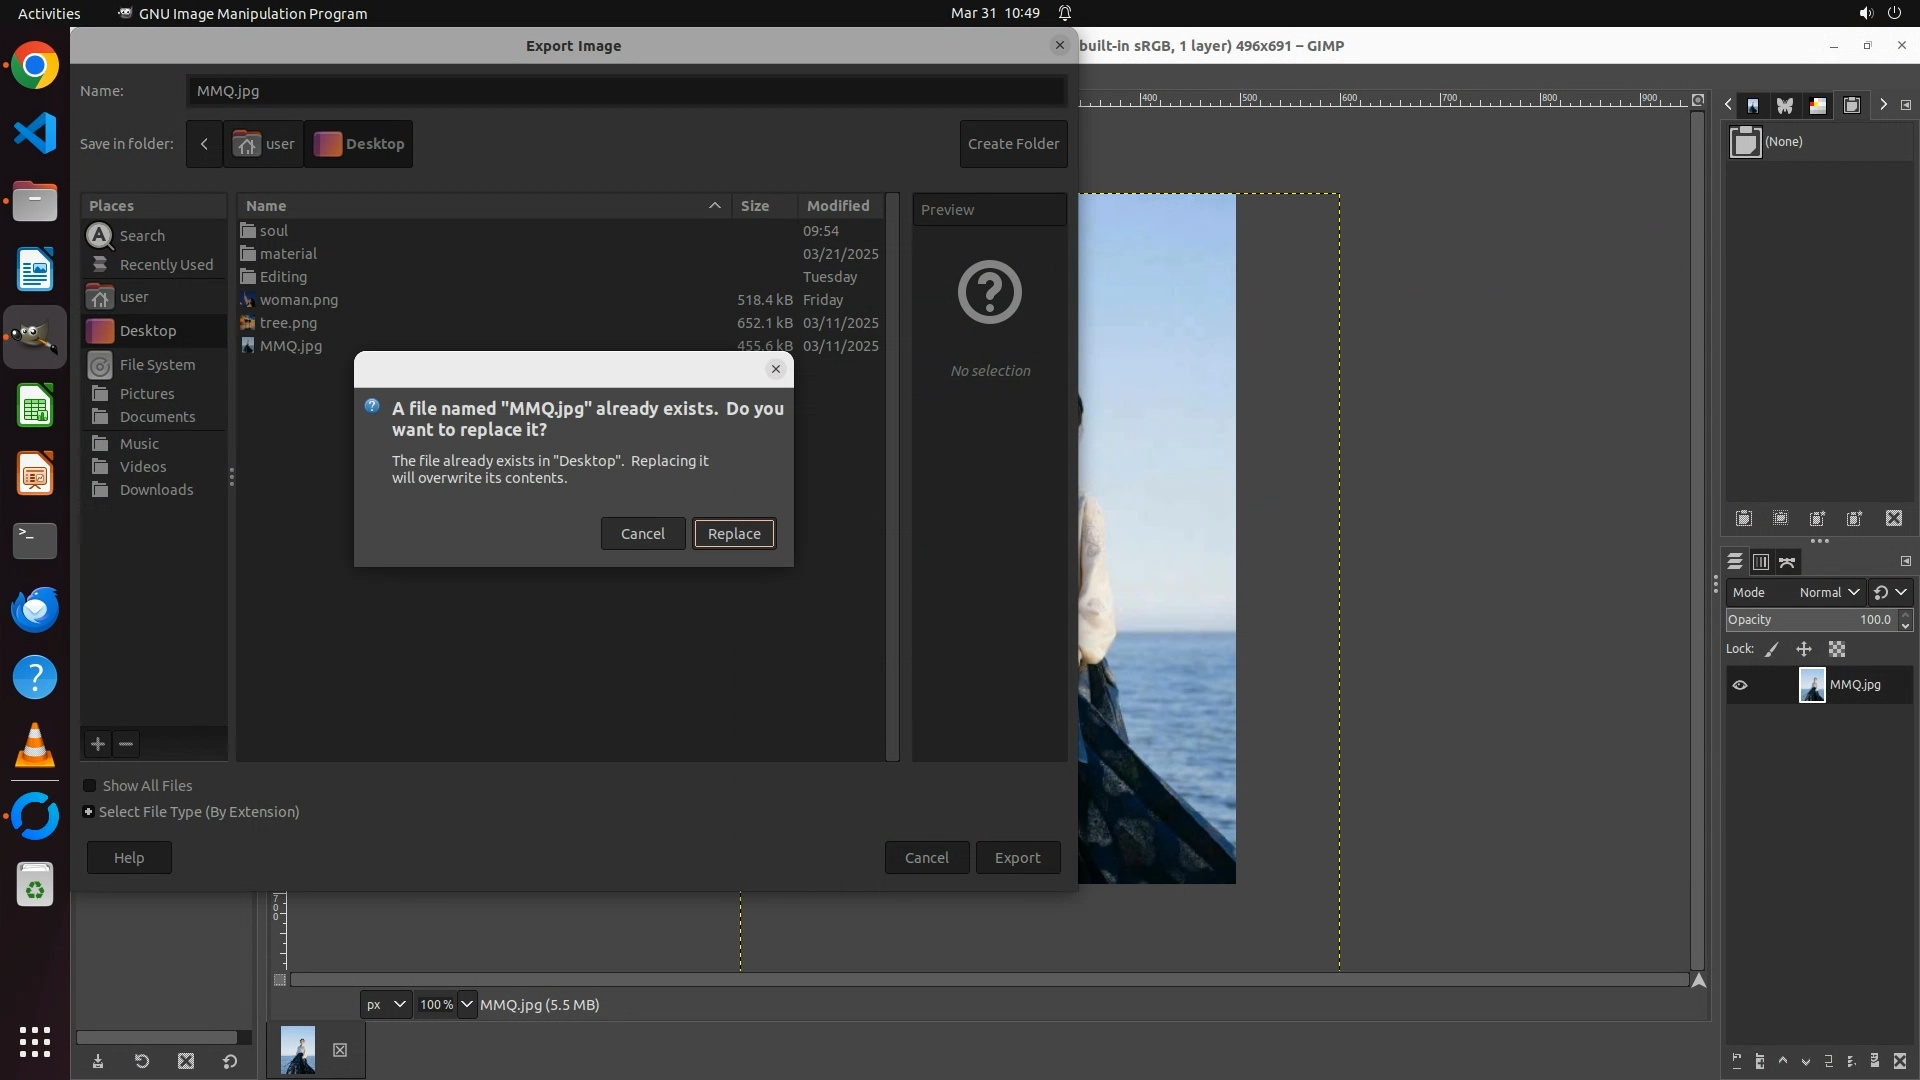Click Replace in the overwrite confirmation dialog
The width and height of the screenshot is (1920, 1080).
click(x=734, y=534)
